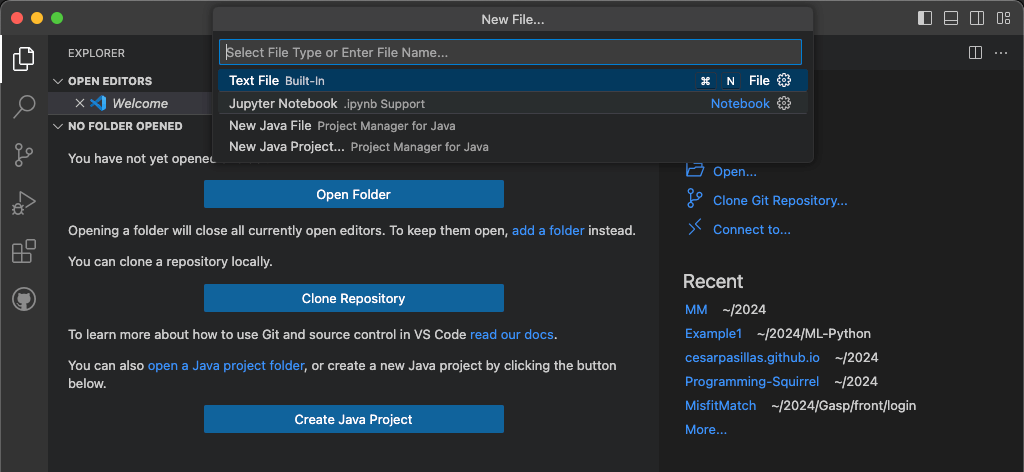The width and height of the screenshot is (1024, 472).
Task: Click the Open Folder button
Action: pos(353,194)
